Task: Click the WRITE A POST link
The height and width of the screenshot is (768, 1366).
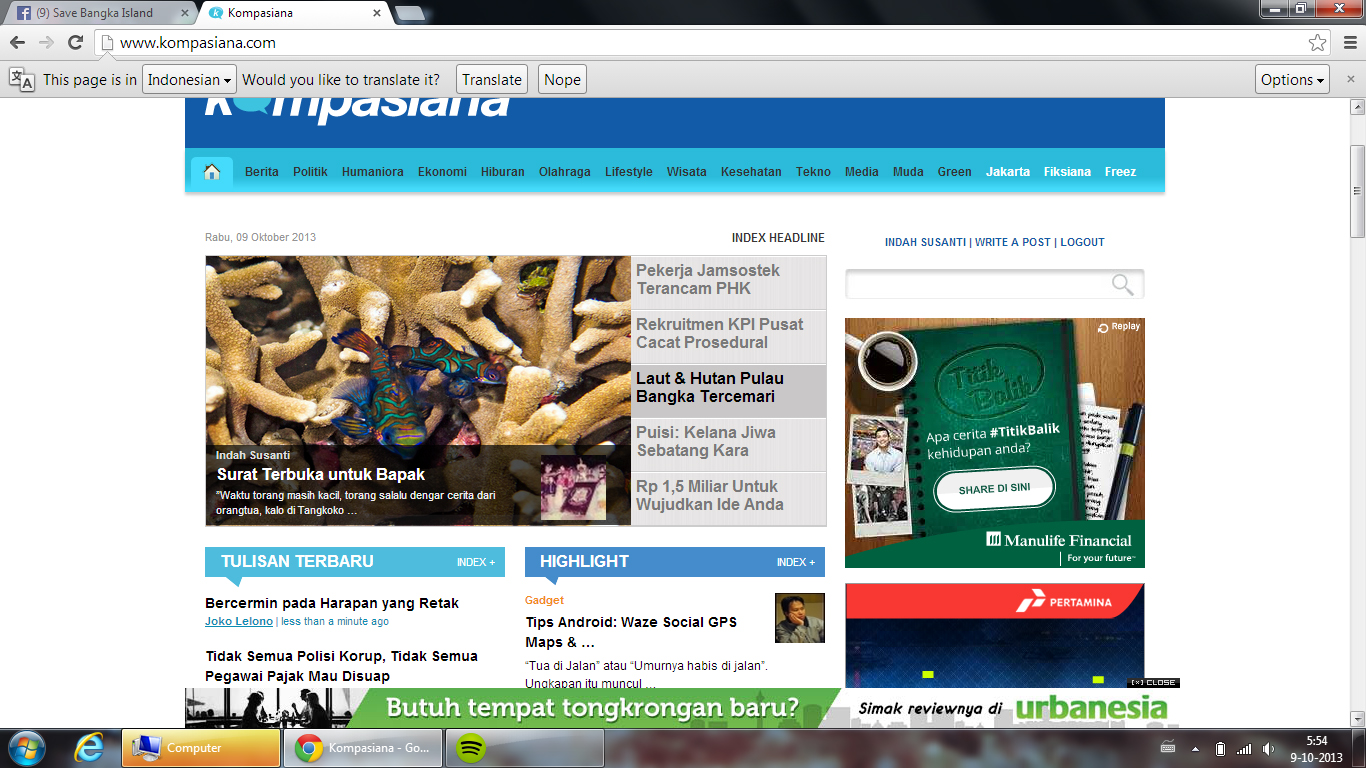Action: [x=1012, y=242]
